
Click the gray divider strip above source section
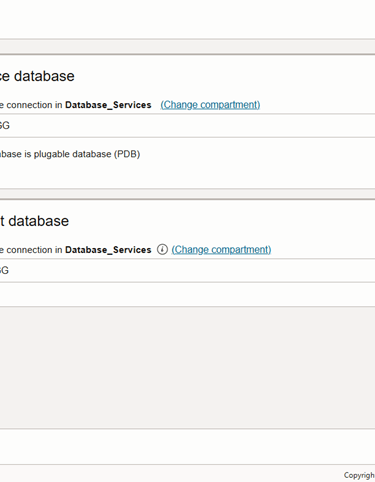coord(187,46)
